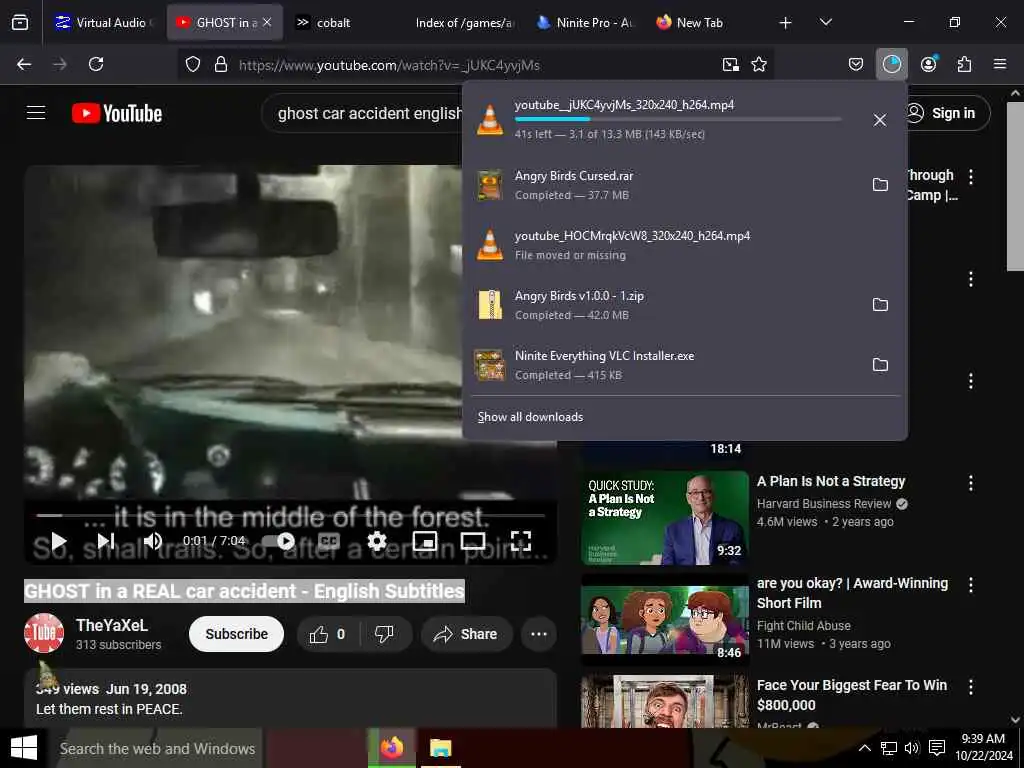Open the tracking protection shield icon
The height and width of the screenshot is (768, 1024).
[193, 64]
